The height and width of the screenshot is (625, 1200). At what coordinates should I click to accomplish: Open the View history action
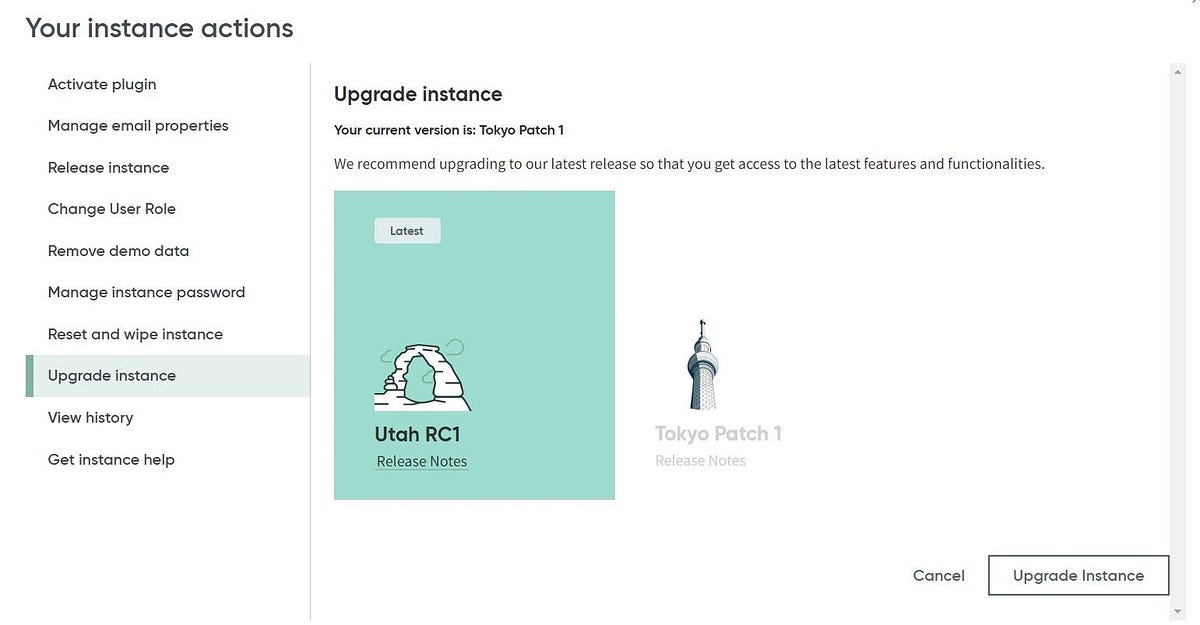[90, 417]
